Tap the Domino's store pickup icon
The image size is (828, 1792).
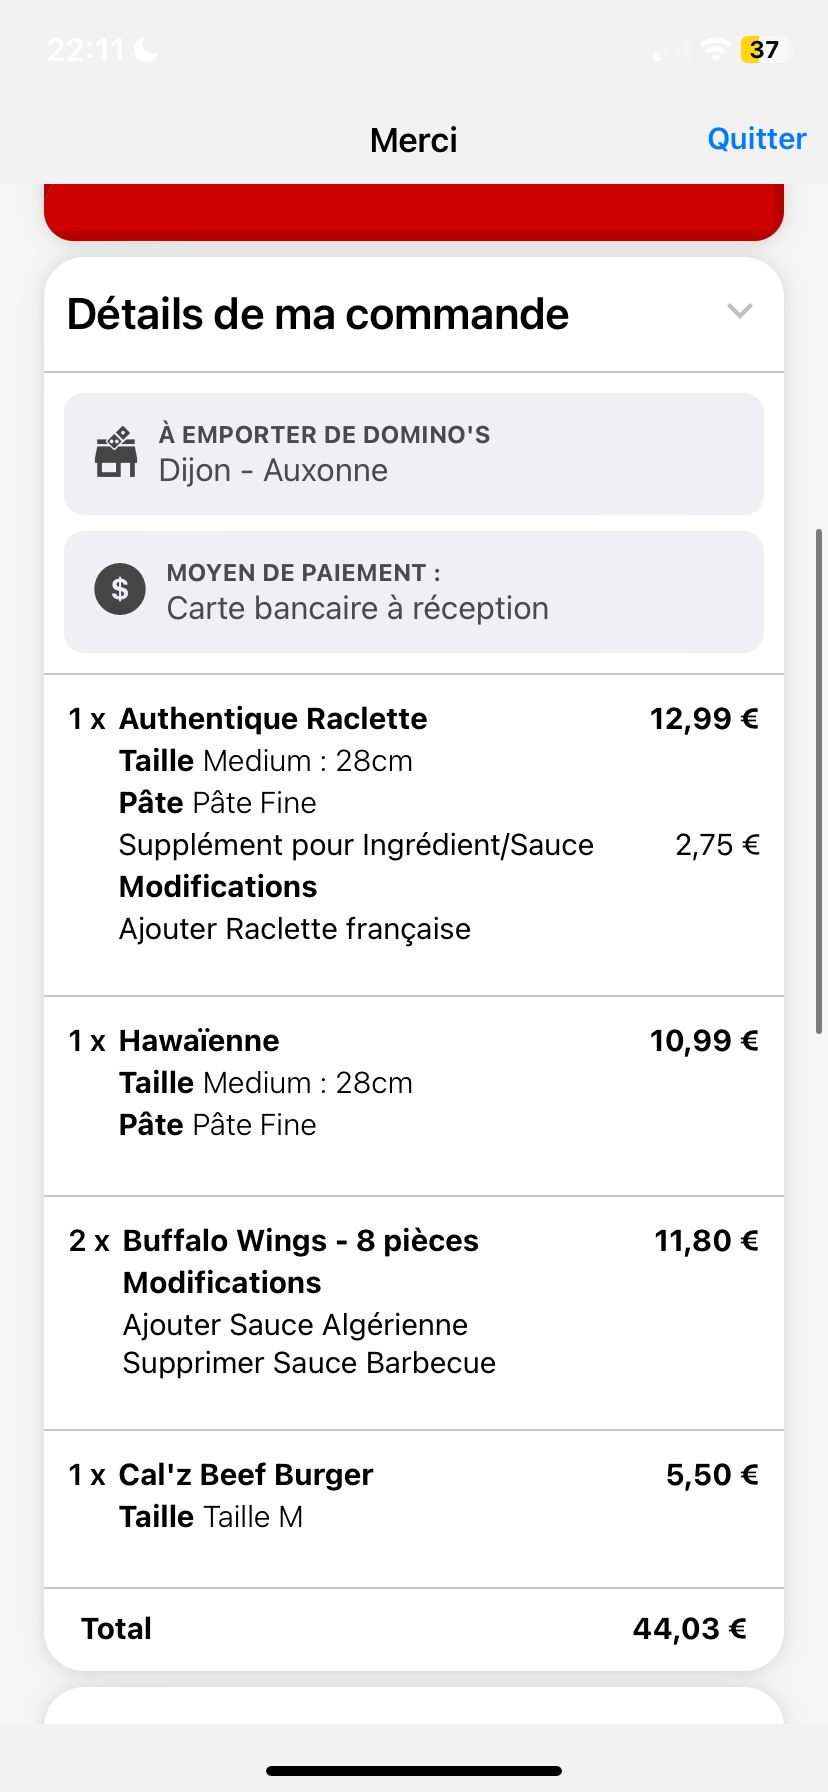click(116, 453)
